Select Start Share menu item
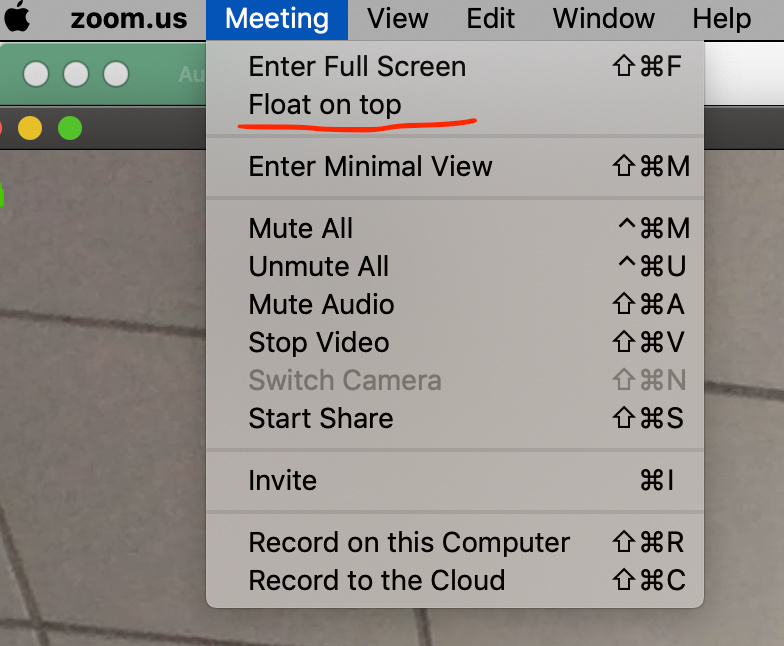The height and width of the screenshot is (646, 784). tap(455, 418)
